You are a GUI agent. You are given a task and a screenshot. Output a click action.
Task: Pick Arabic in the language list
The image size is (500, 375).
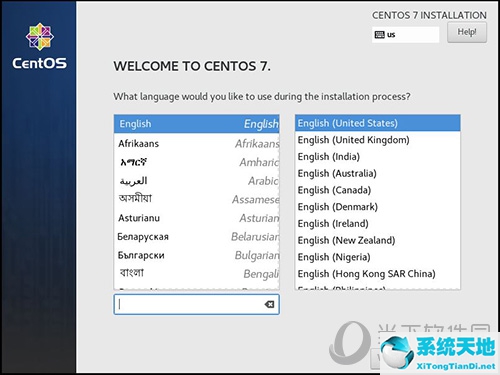pyautogui.click(x=197, y=181)
